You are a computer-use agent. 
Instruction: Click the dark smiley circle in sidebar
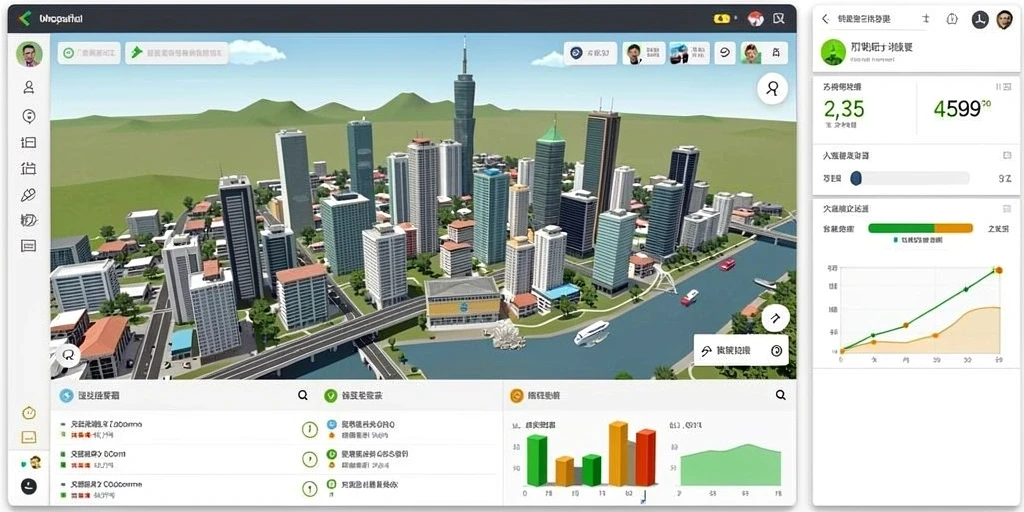29,486
